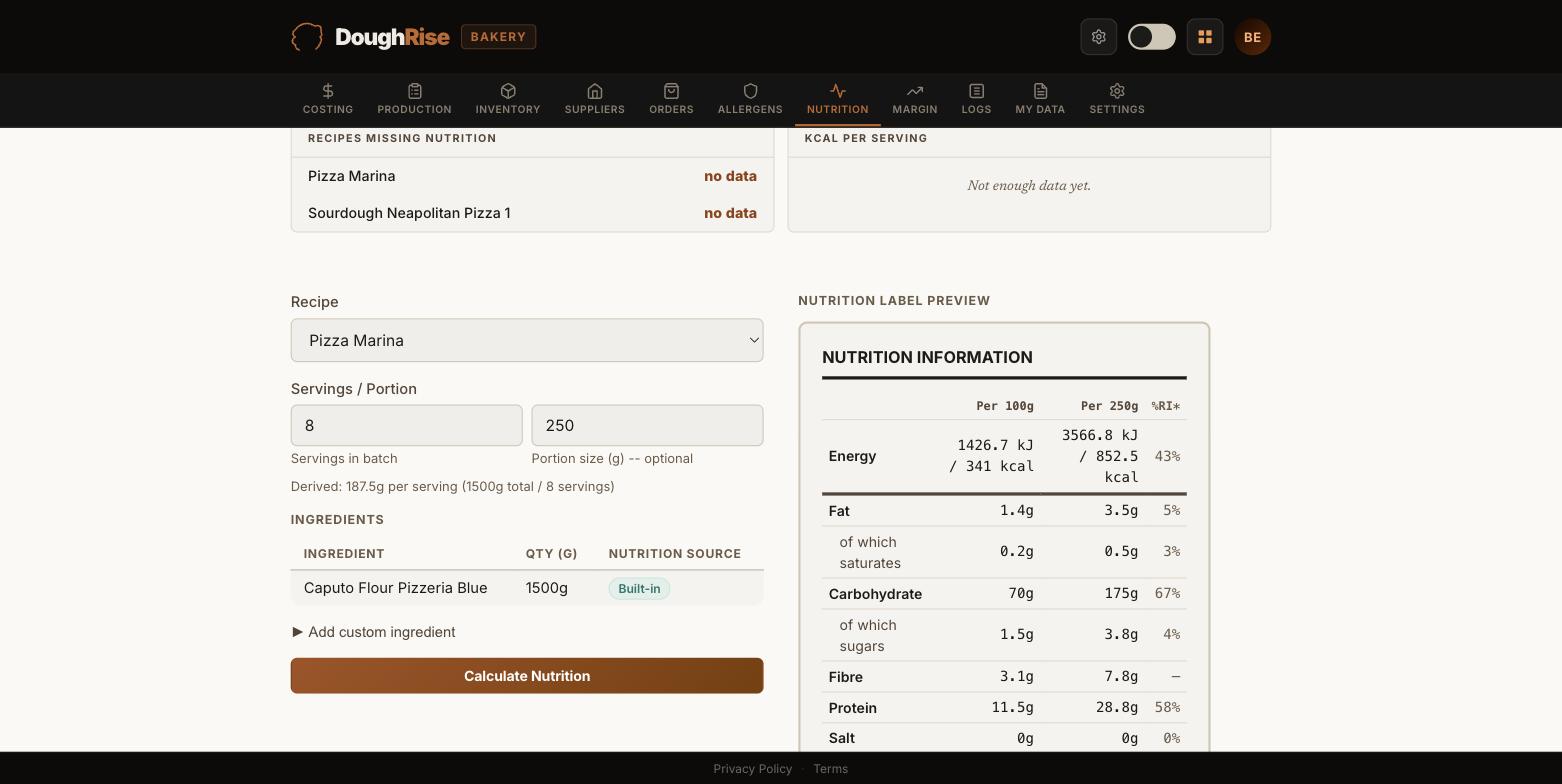The width and height of the screenshot is (1562, 784).
Task: Click the BAKERY badge
Action: [x=498, y=37]
